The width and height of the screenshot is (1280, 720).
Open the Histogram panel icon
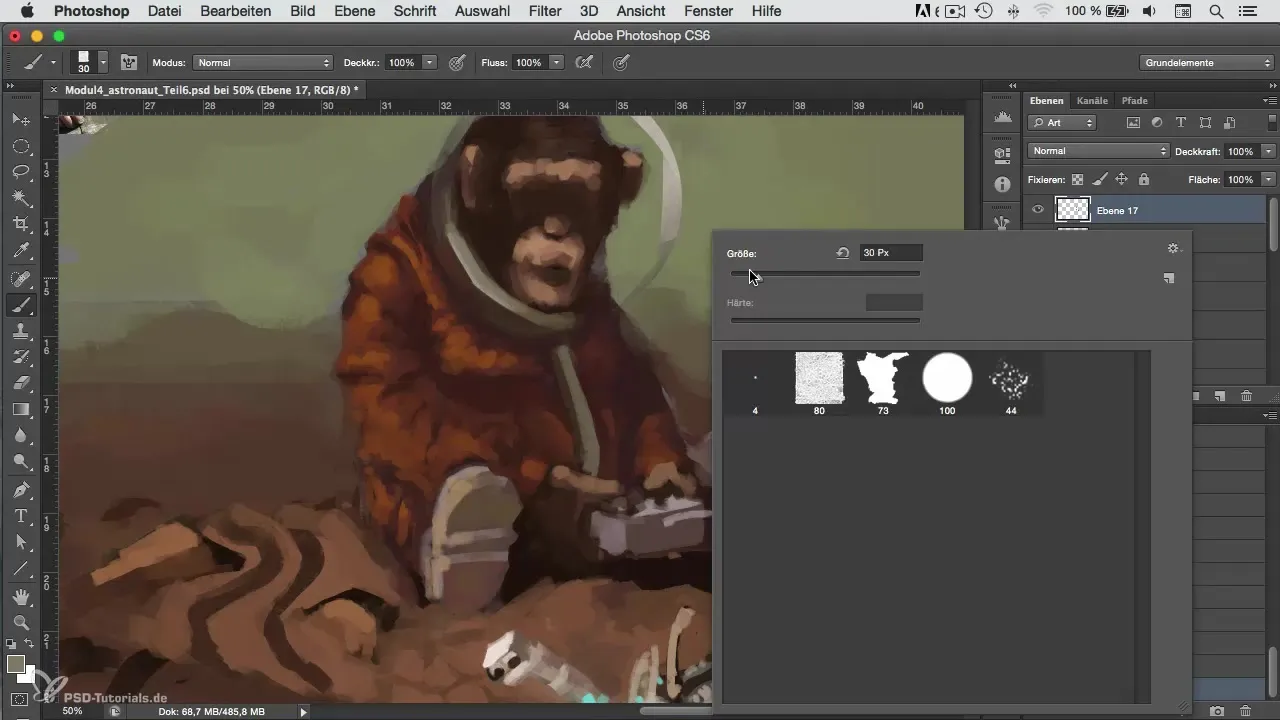[x=1002, y=119]
